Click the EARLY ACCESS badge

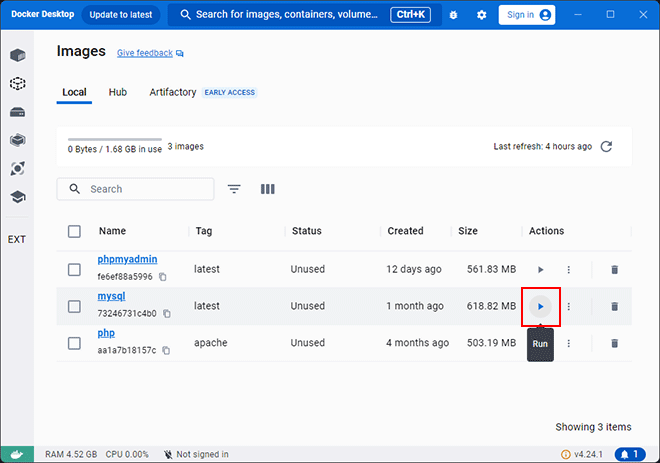pyautogui.click(x=230, y=93)
